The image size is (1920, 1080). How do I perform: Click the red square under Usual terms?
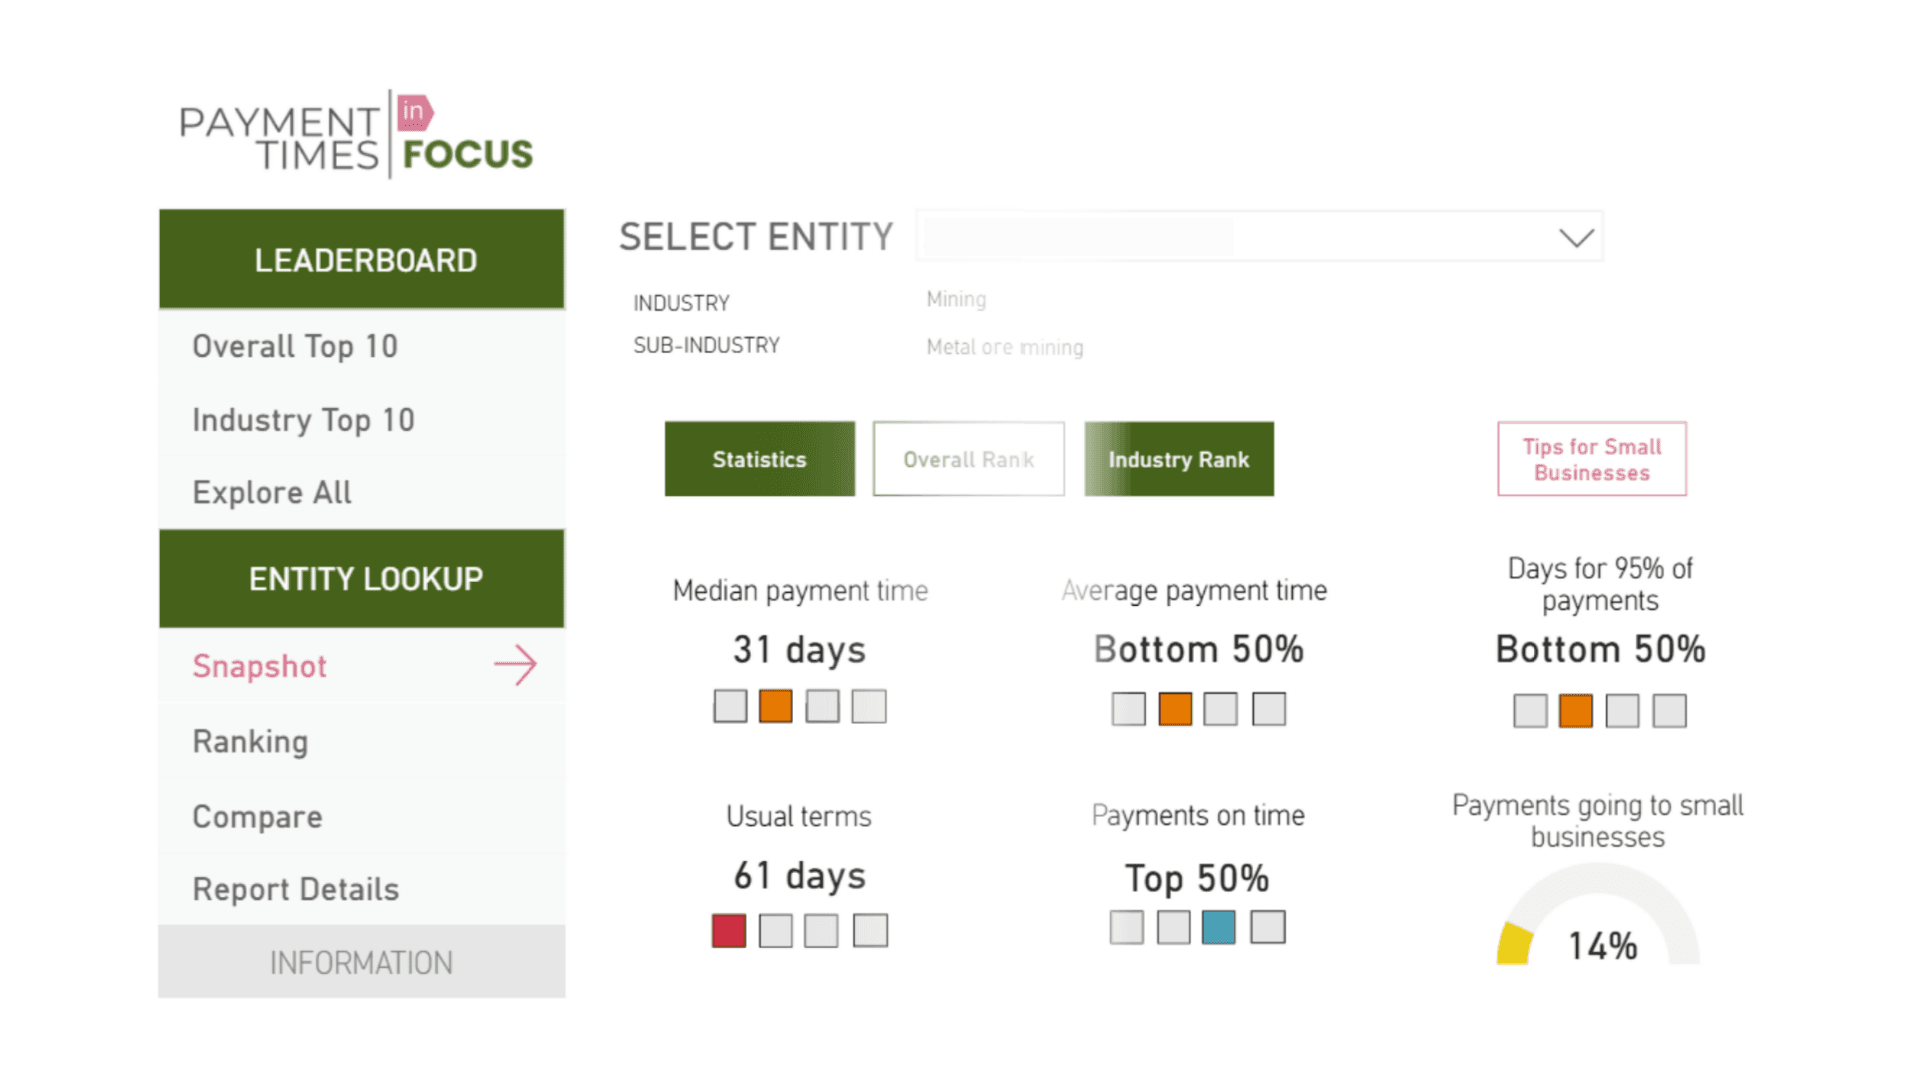[729, 930]
